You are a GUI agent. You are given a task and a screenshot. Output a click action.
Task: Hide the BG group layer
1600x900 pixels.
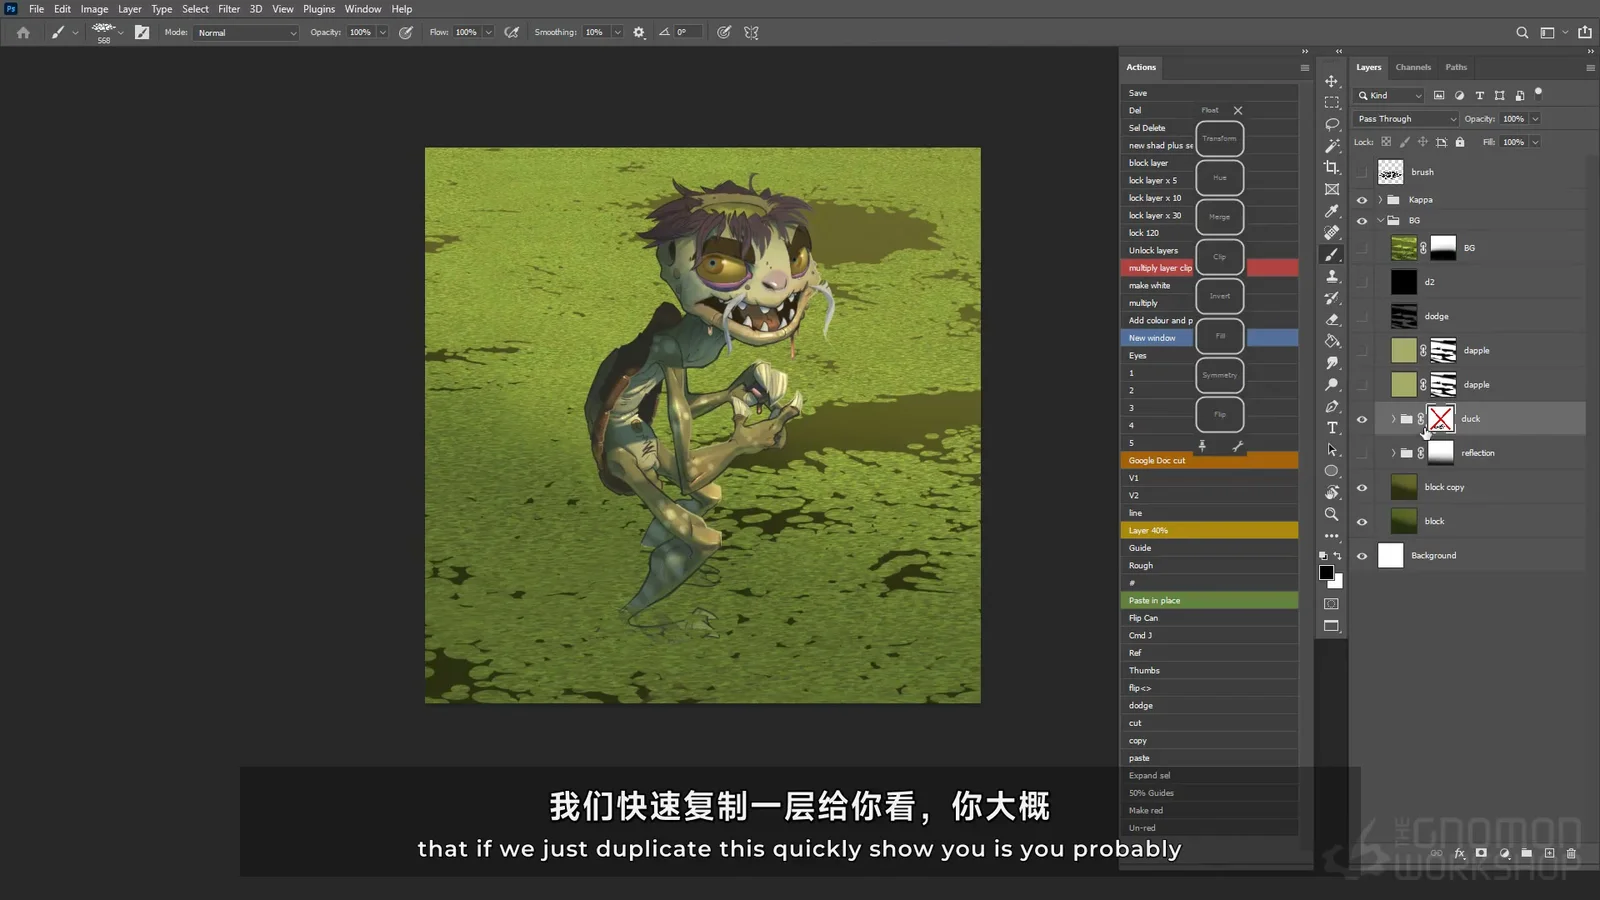[1361, 221]
